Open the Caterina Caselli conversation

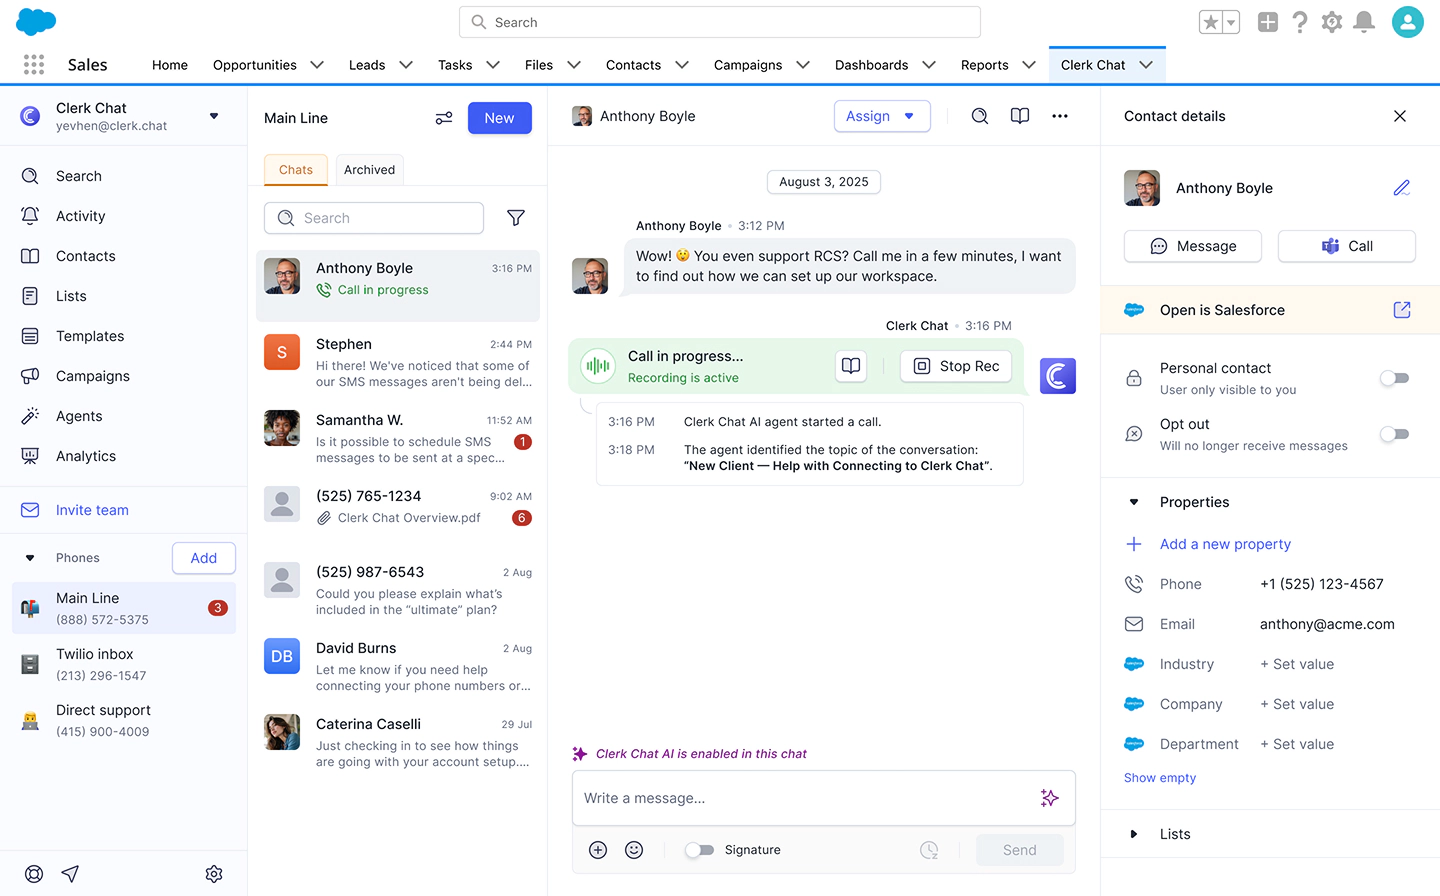click(398, 742)
